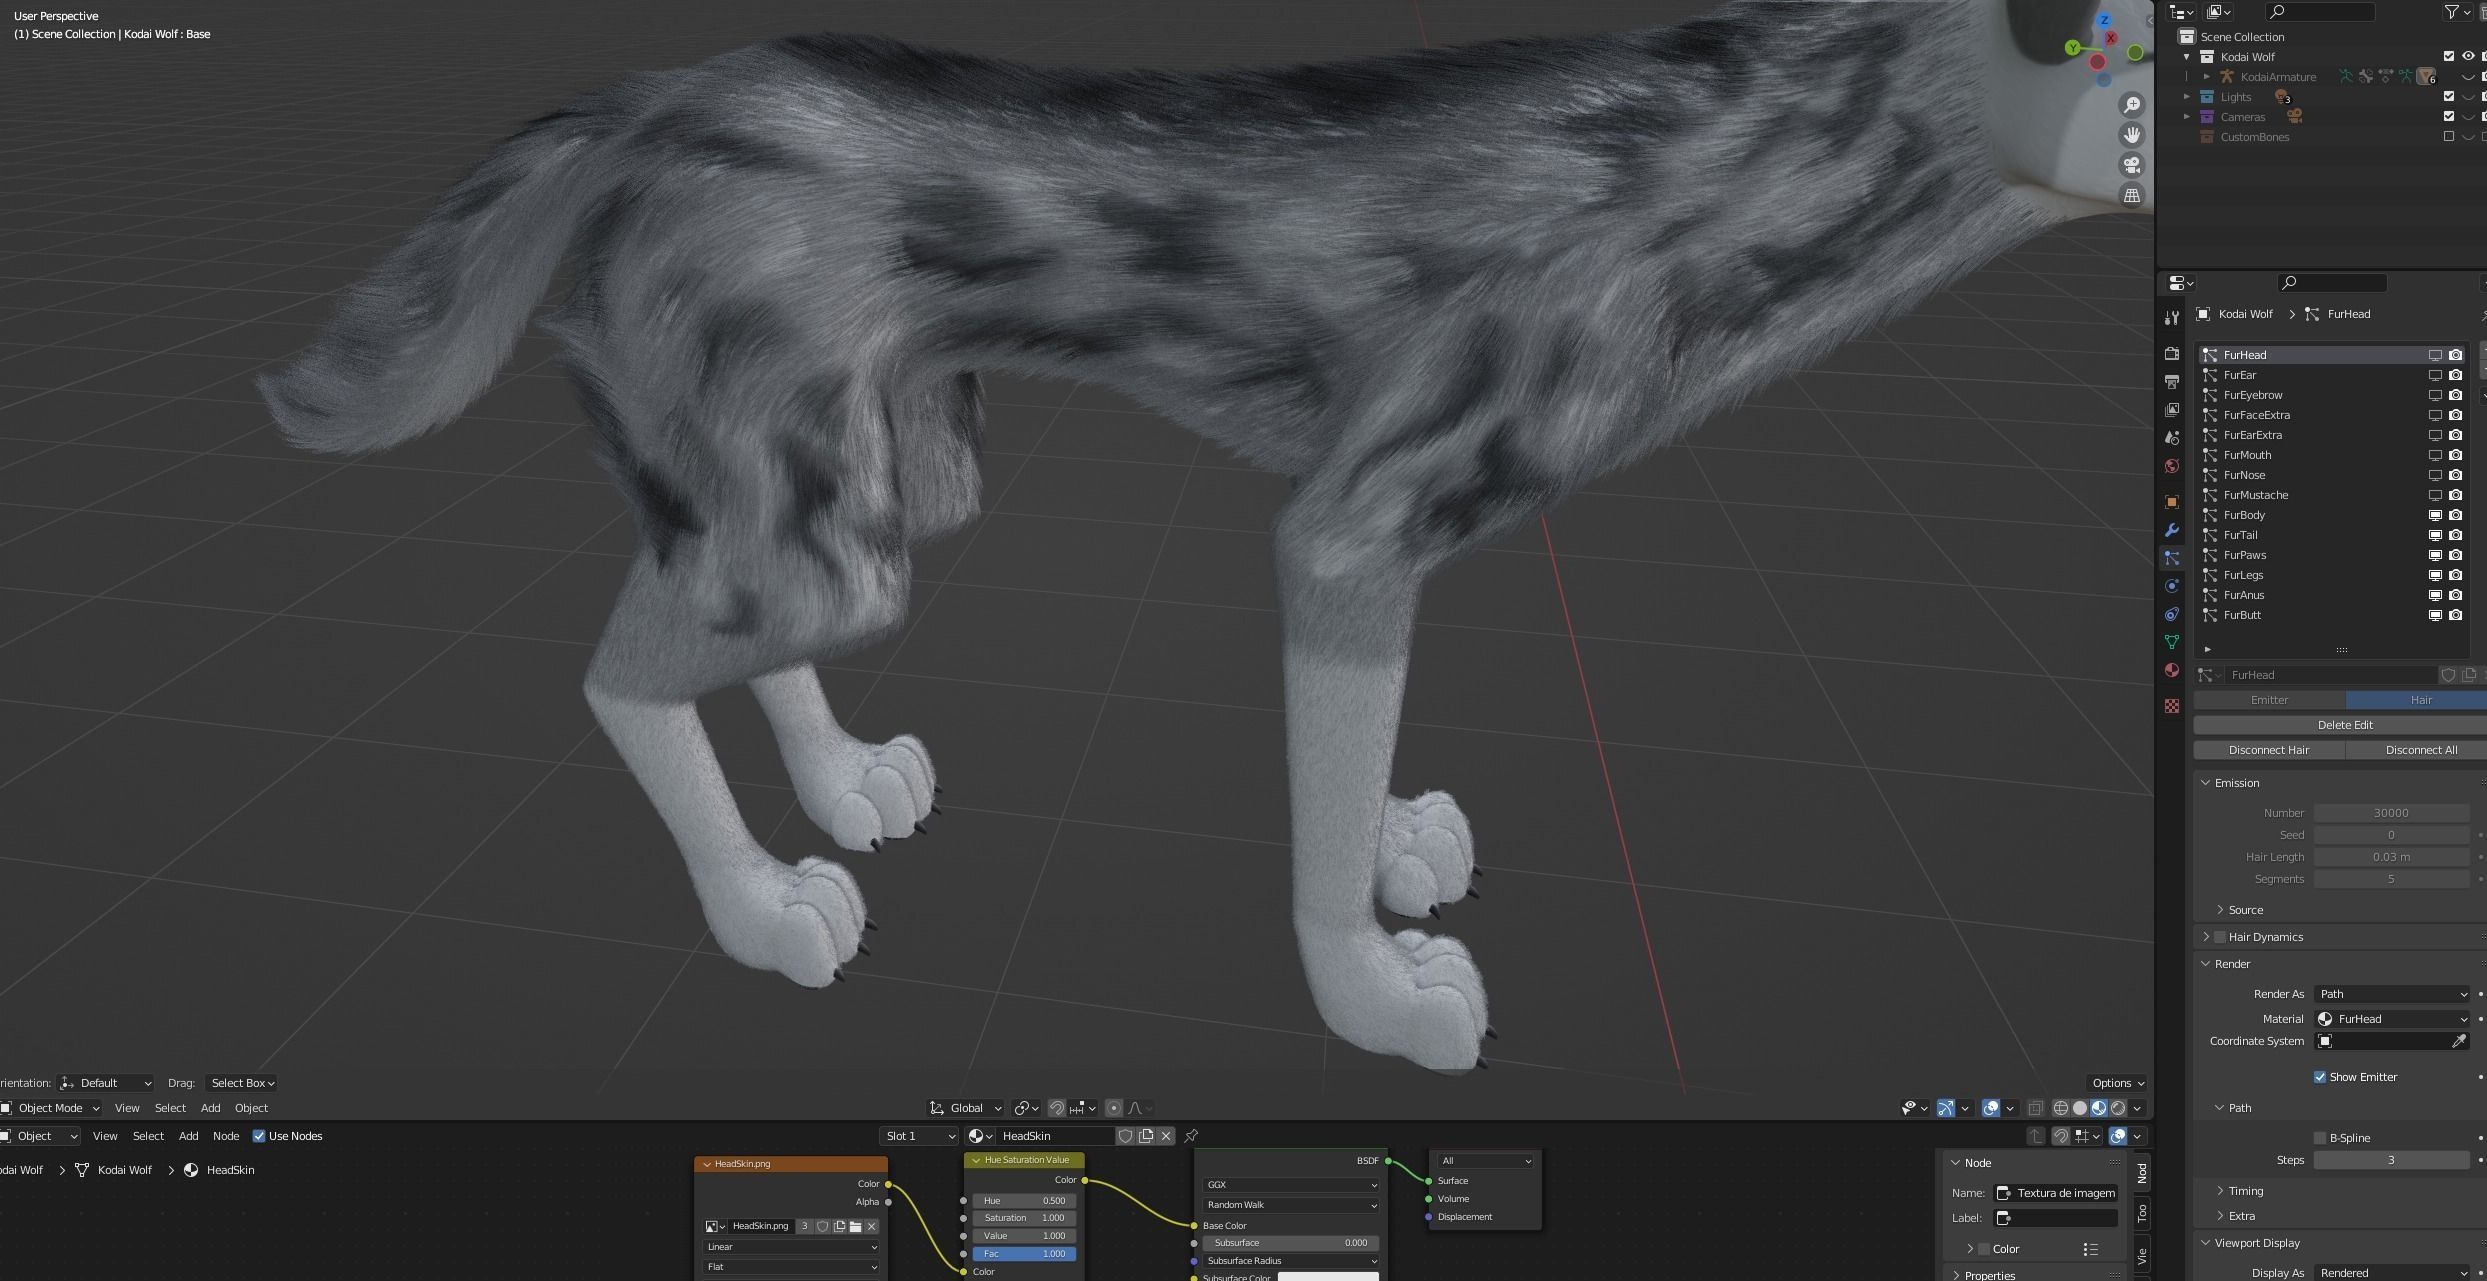This screenshot has width=2487, height=1281.
Task: Click the Fac slider in Hue Saturation node
Action: [x=1024, y=1254]
